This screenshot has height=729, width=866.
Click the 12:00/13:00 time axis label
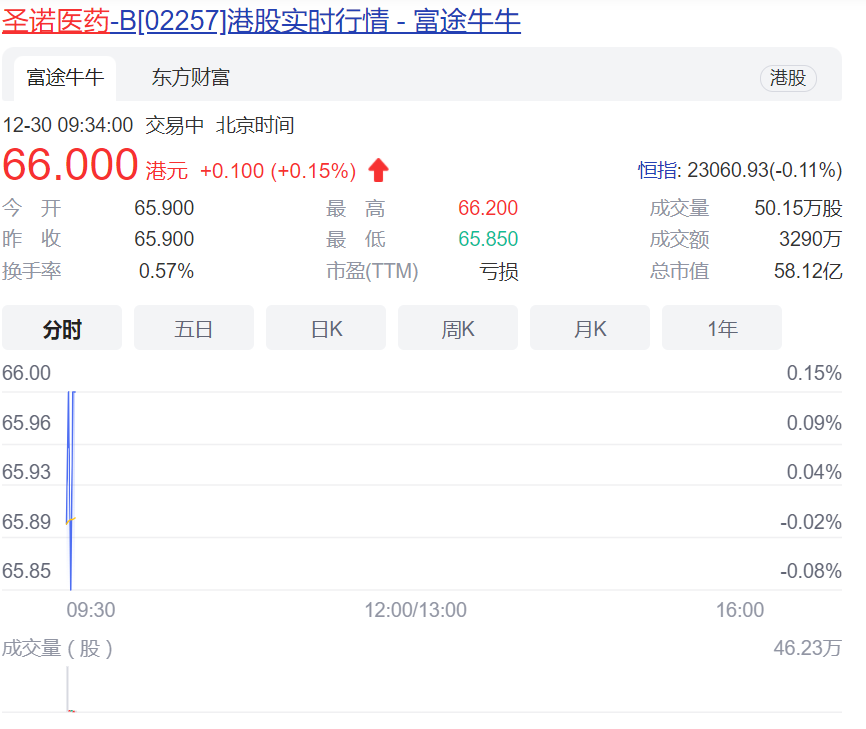click(x=415, y=610)
